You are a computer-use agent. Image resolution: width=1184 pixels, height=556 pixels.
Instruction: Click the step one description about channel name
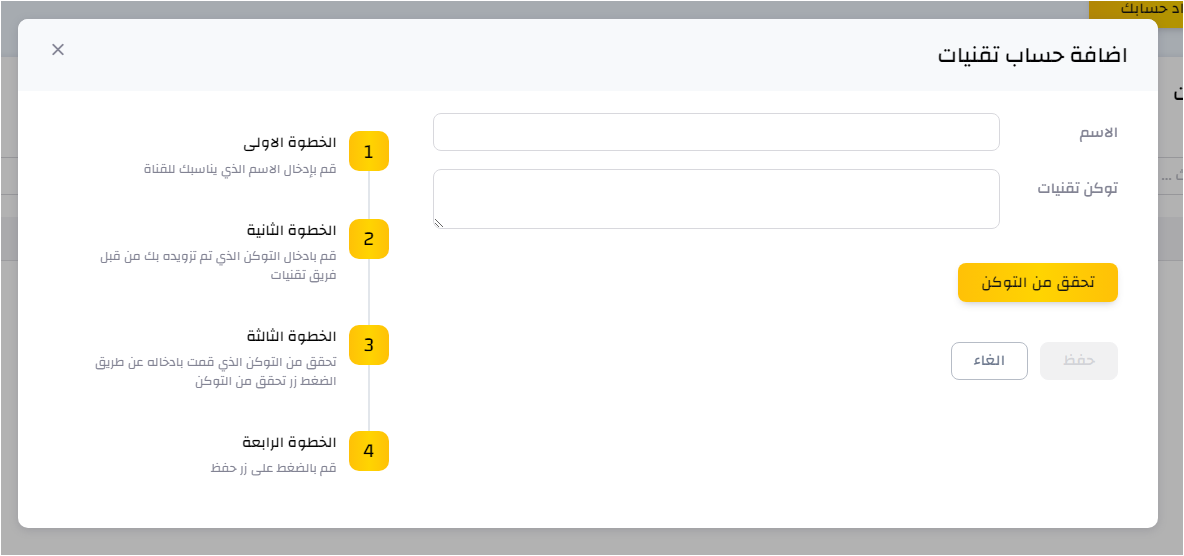click(x=240, y=169)
